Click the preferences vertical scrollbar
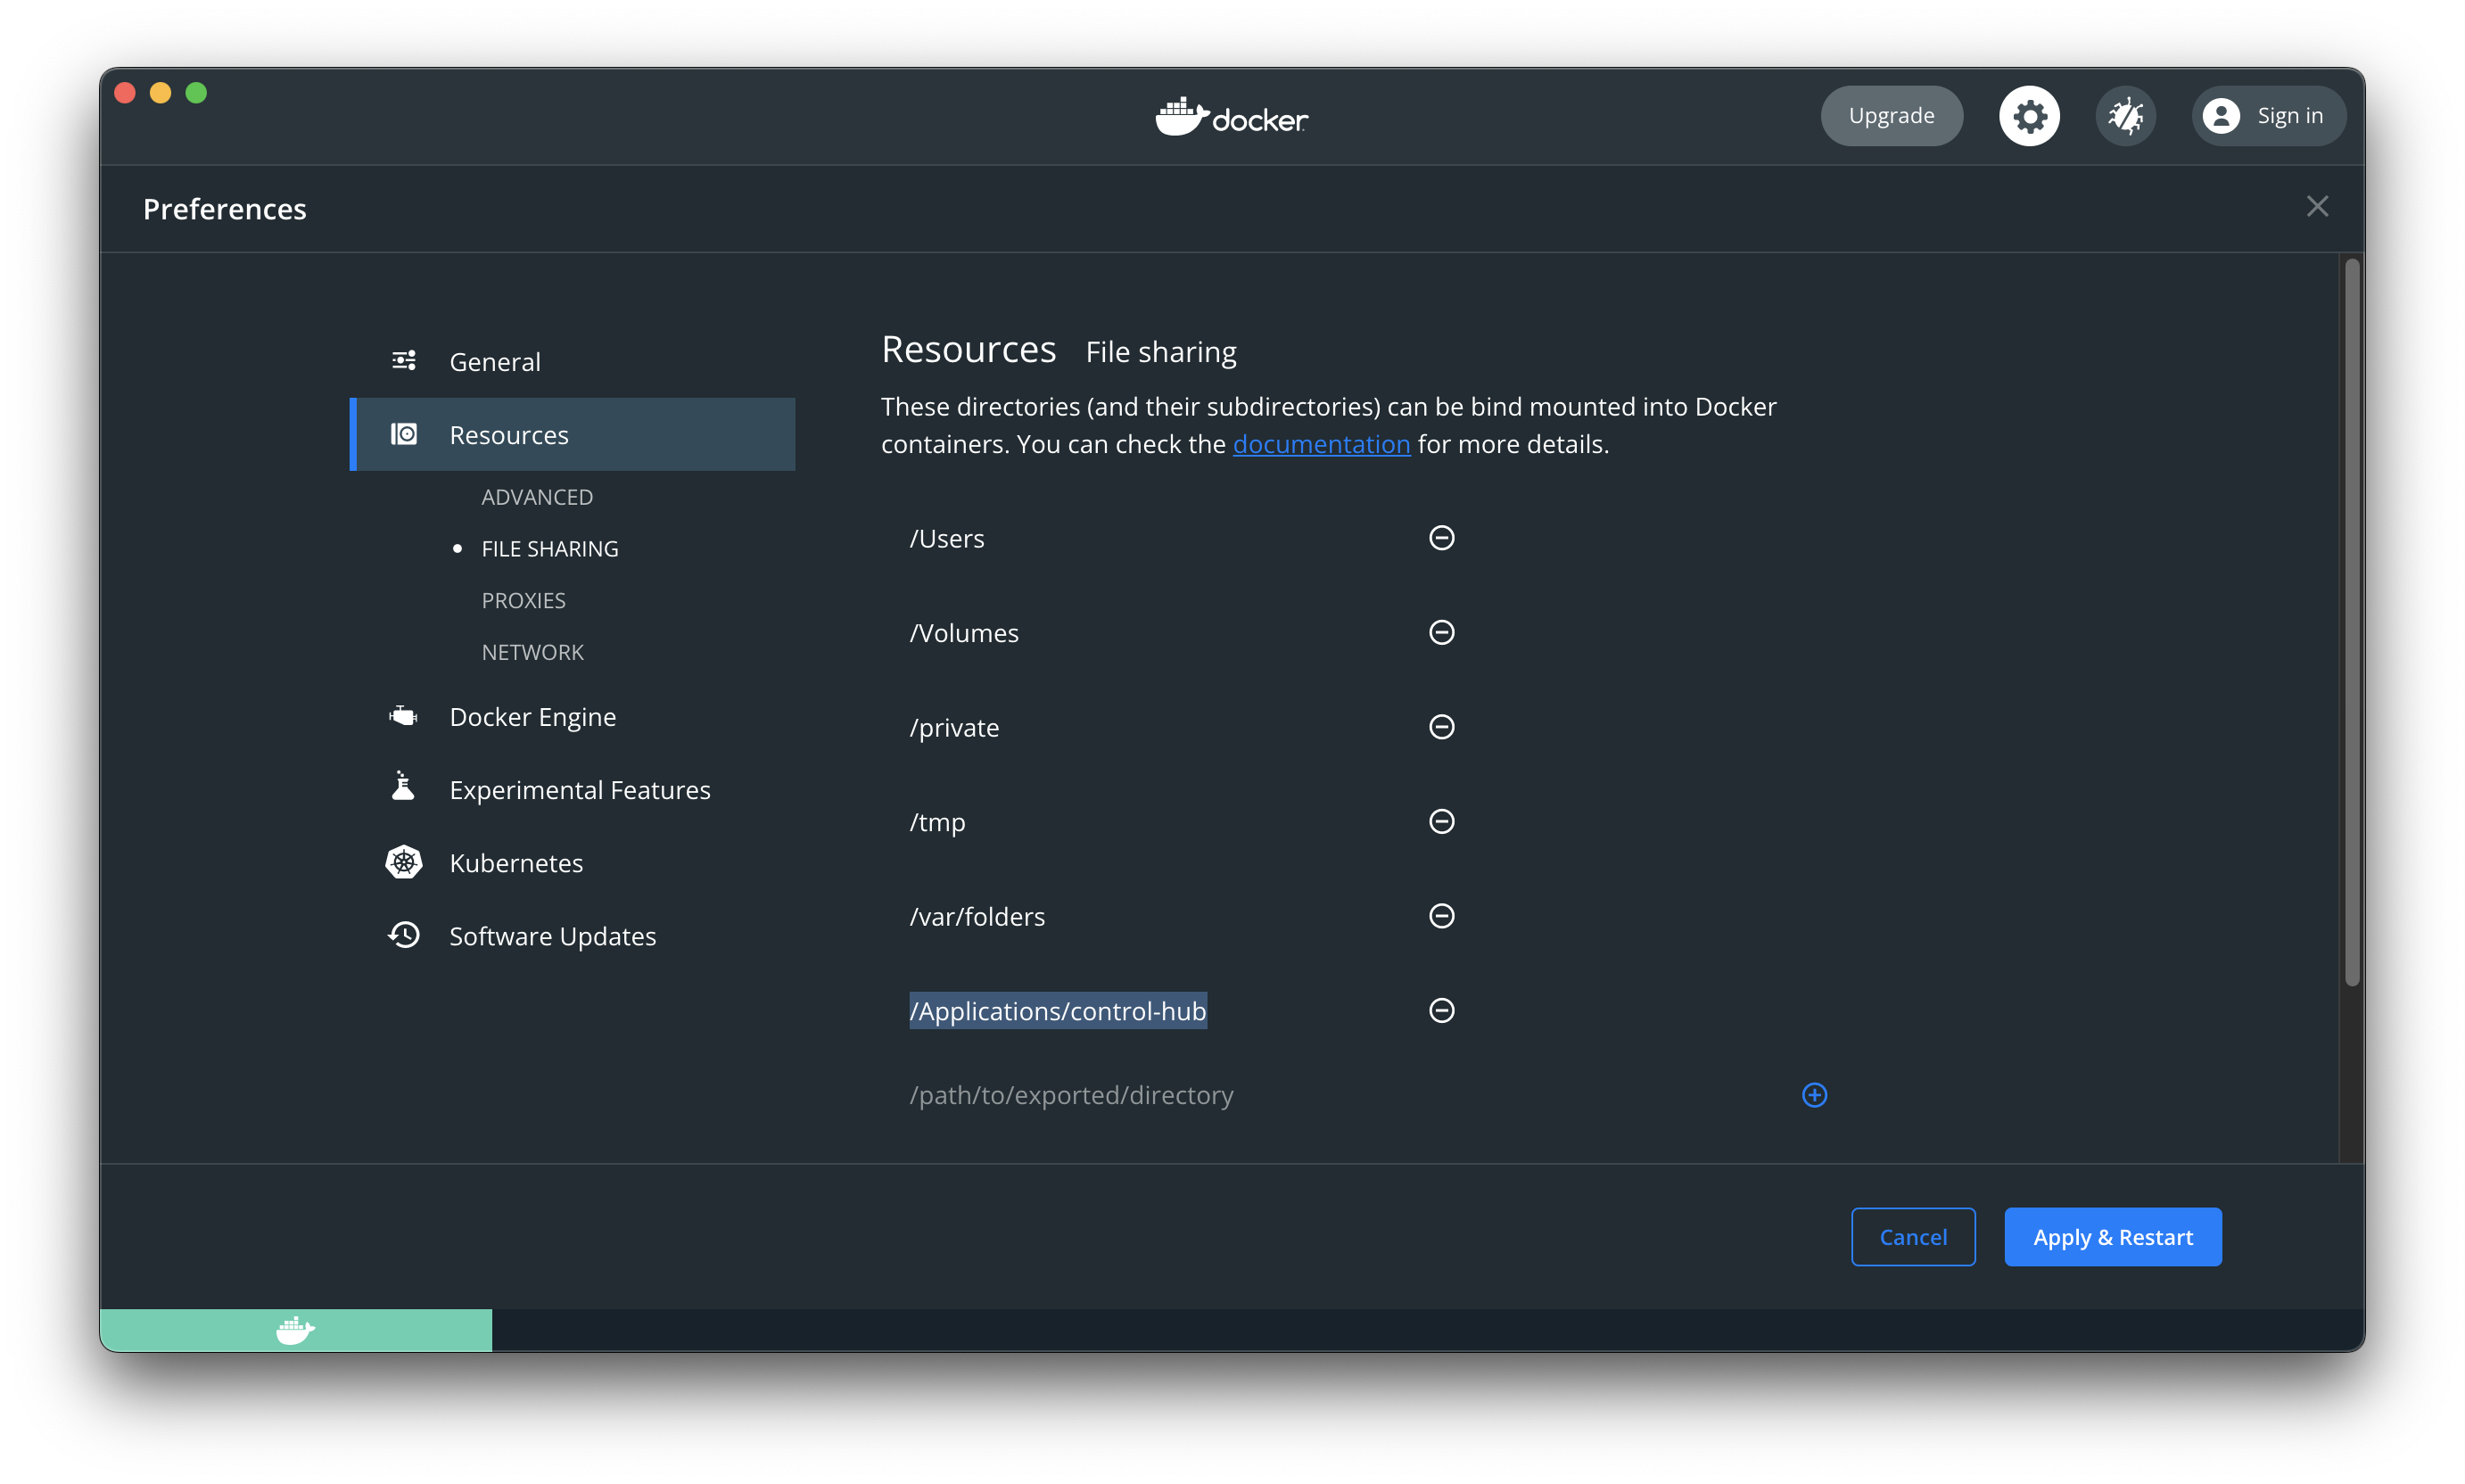Viewport: 2465px width, 1484px height. [x=2350, y=620]
